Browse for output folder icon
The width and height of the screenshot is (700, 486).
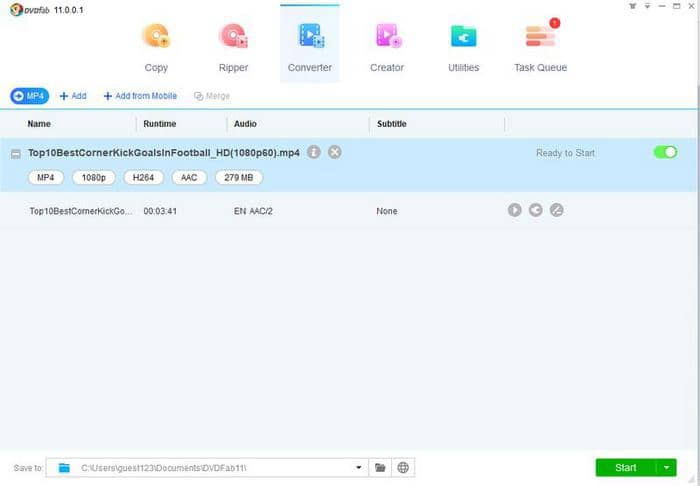(380, 468)
